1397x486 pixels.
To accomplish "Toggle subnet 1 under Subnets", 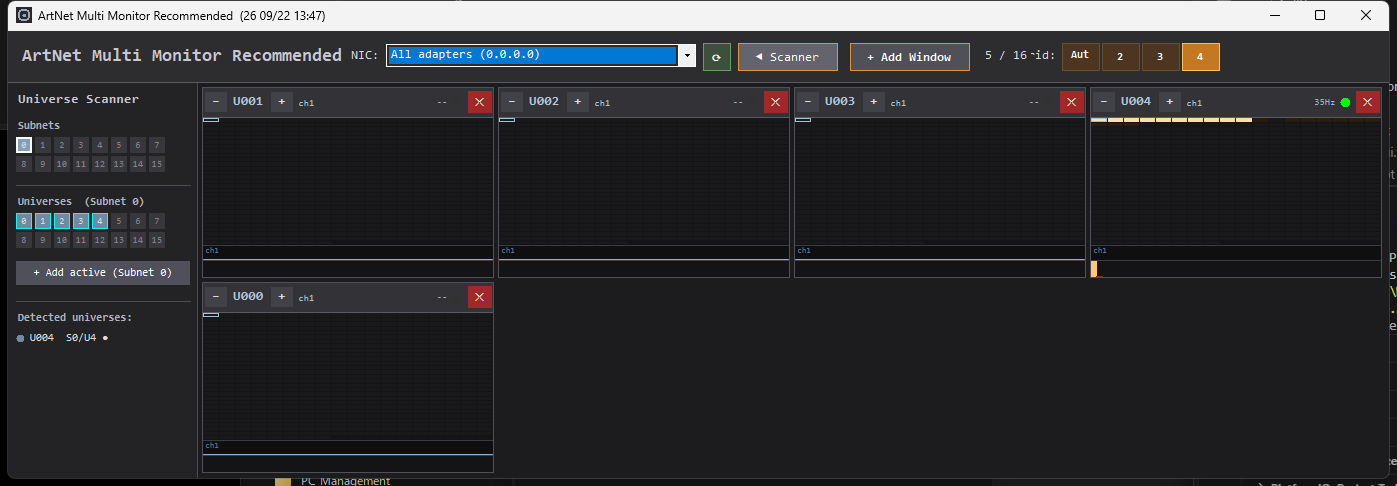I will click(43, 145).
